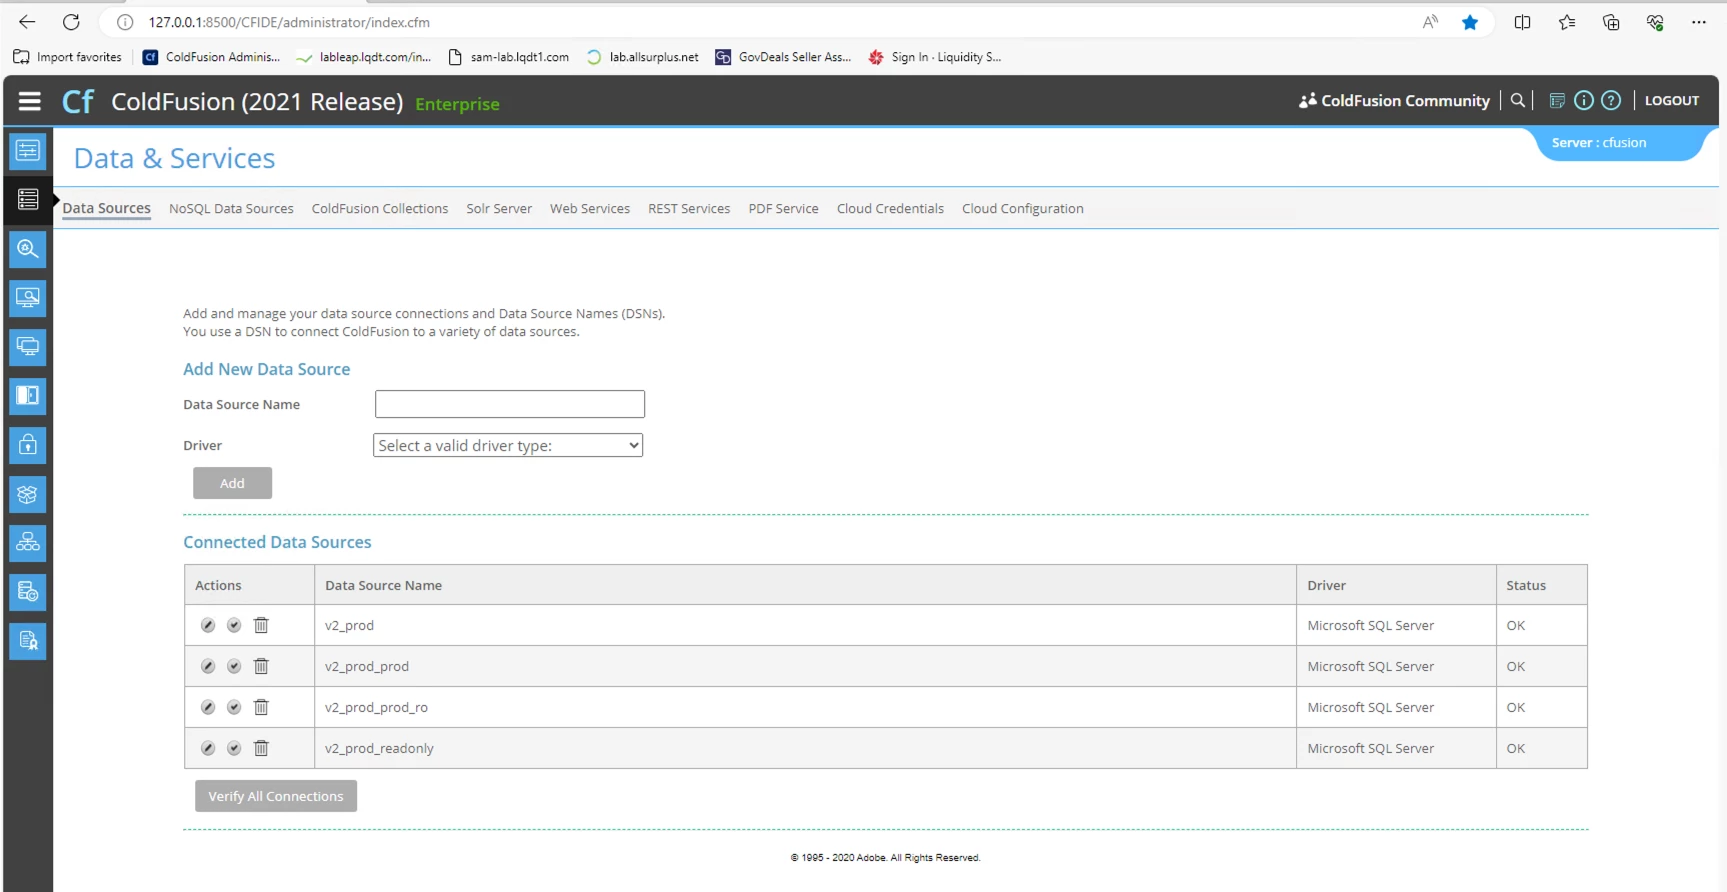Image resolution: width=1727 pixels, height=892 pixels.
Task: Open the ColdFusion Community link
Action: pos(1395,100)
